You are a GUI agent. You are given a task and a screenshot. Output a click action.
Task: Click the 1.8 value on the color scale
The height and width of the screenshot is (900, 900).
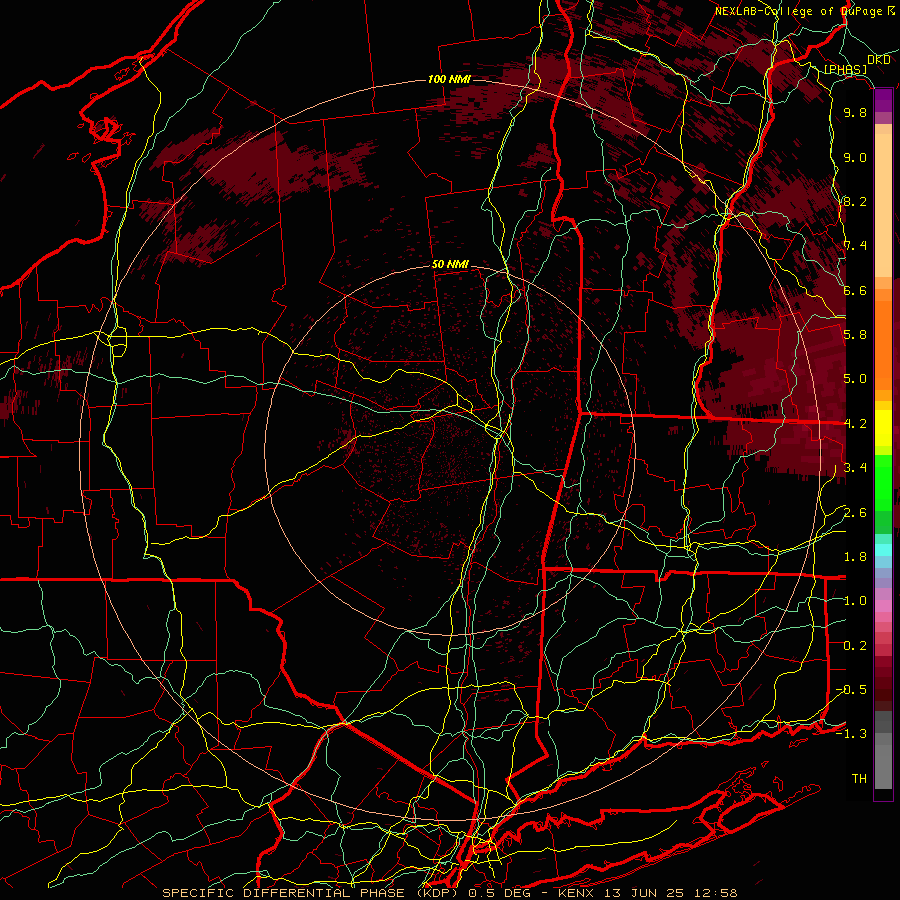click(x=855, y=557)
